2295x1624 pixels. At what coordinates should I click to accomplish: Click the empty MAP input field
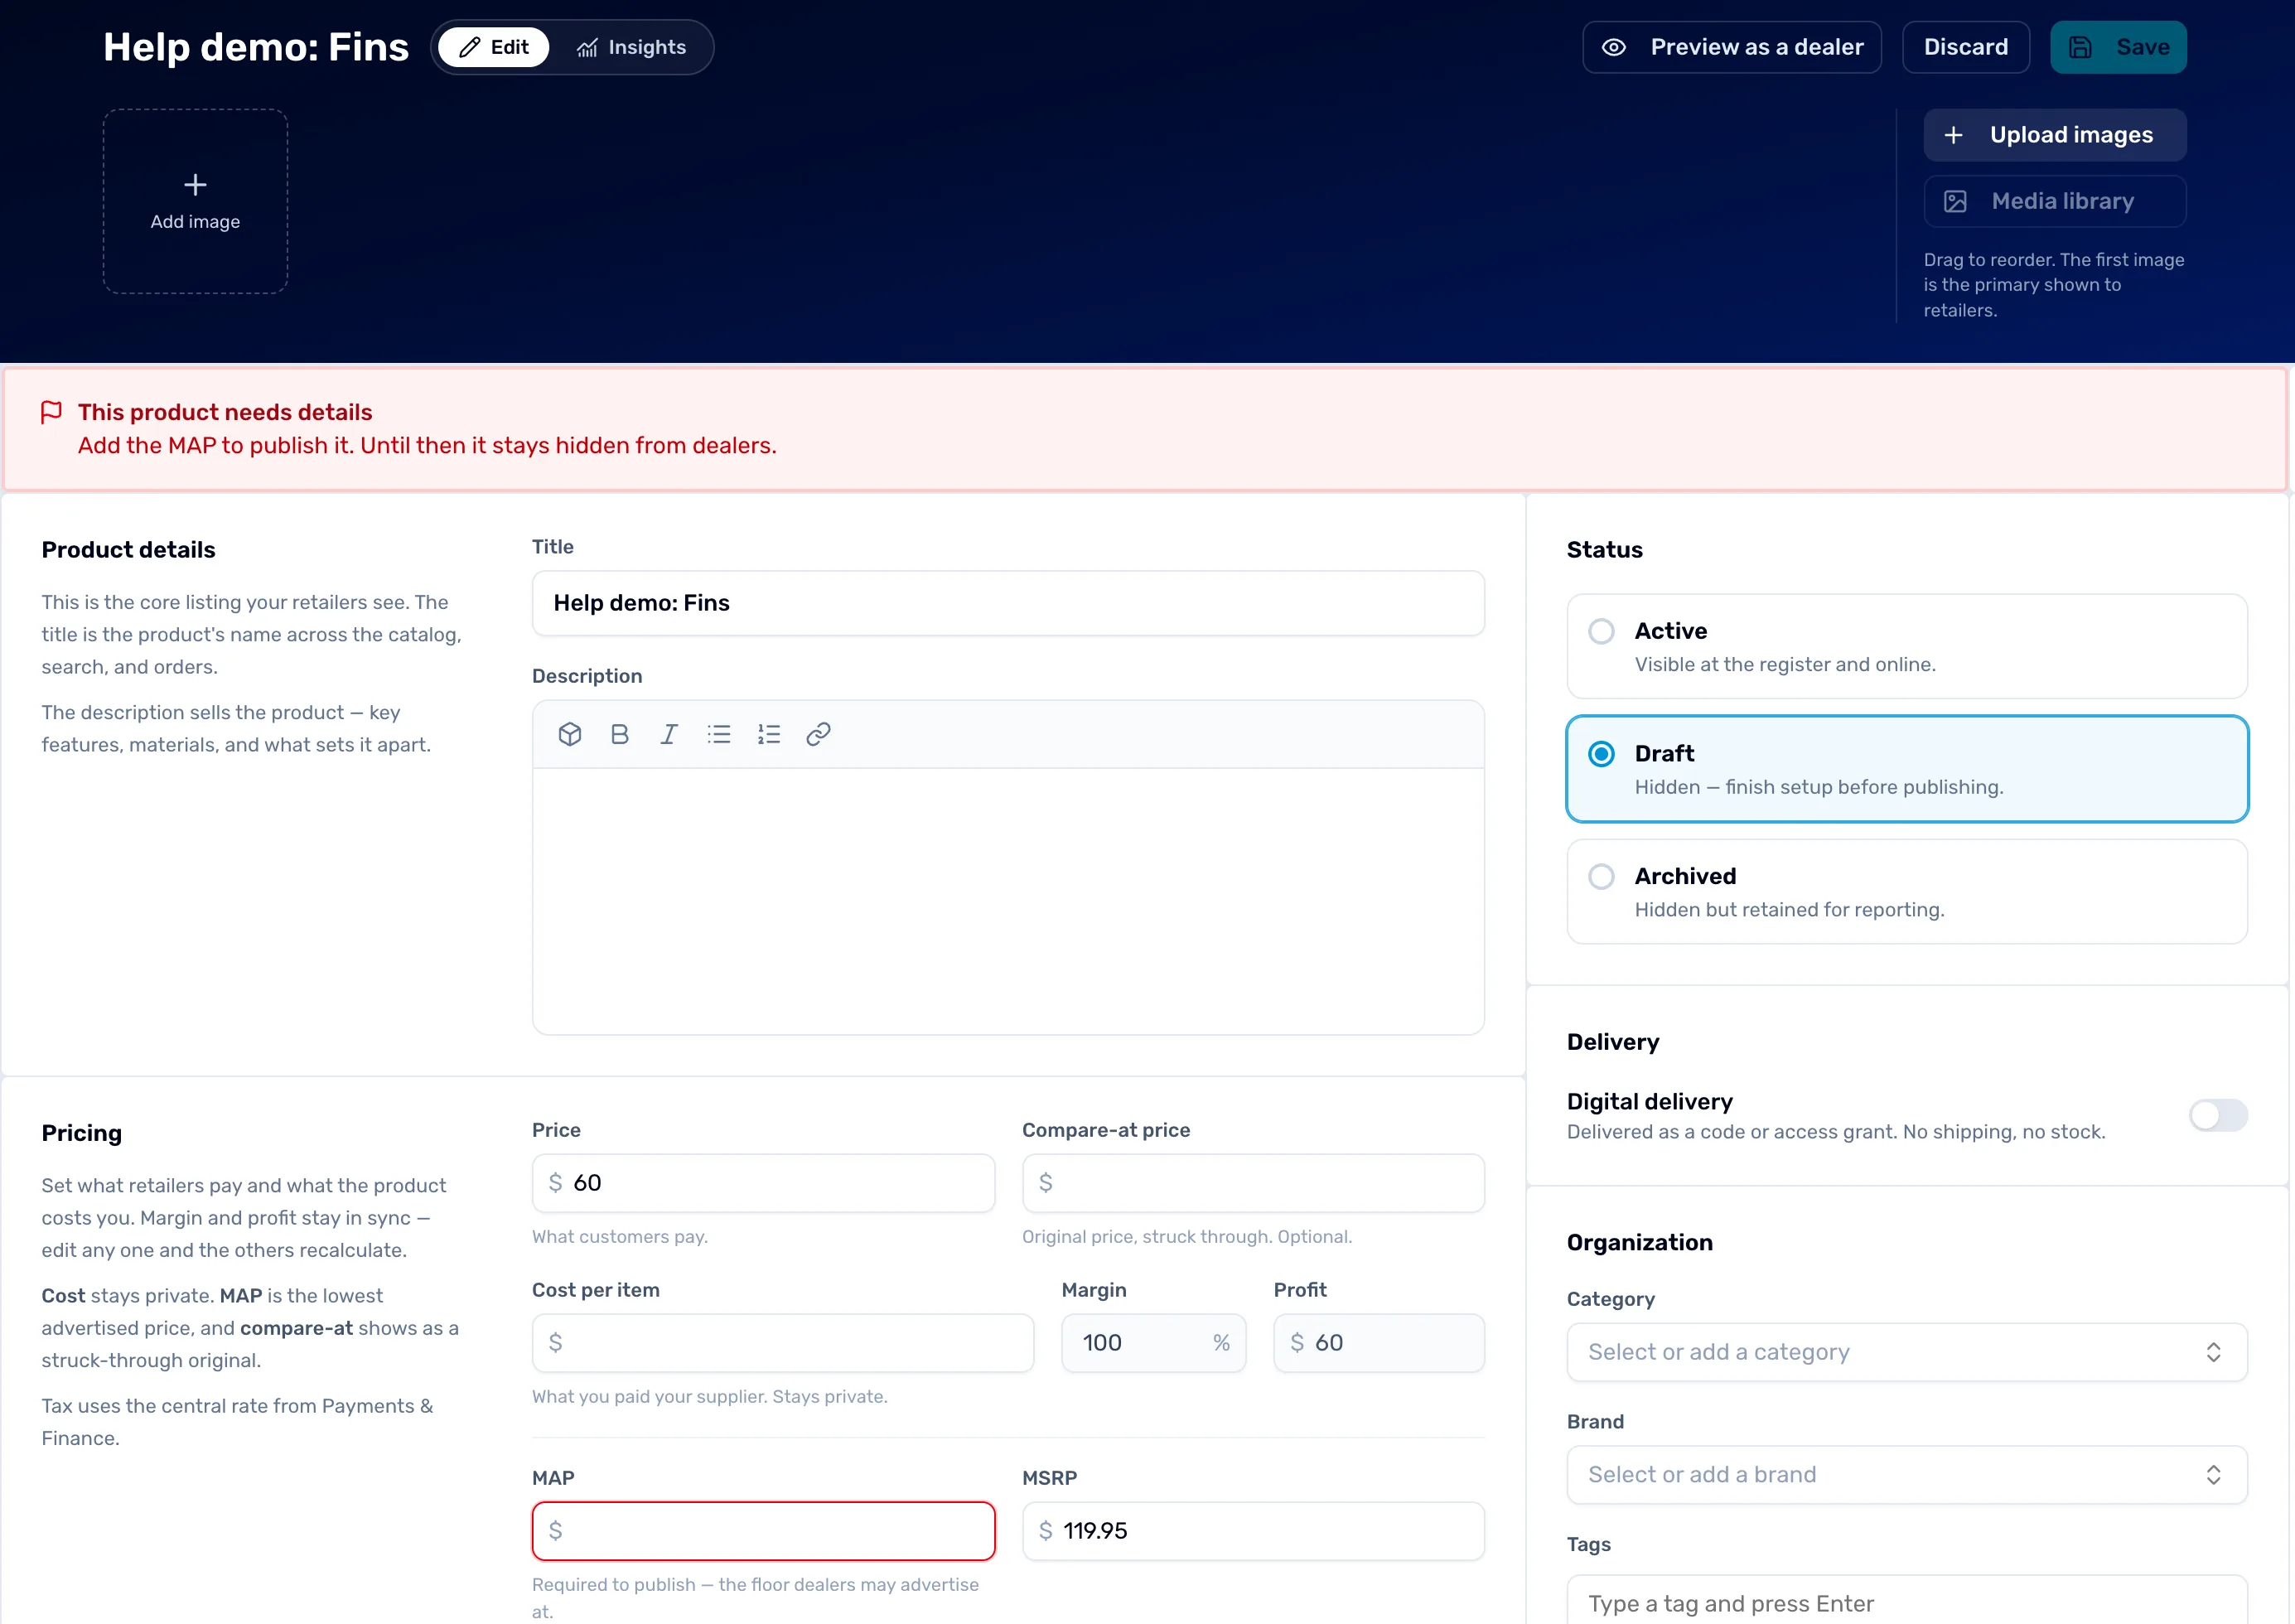click(763, 1531)
